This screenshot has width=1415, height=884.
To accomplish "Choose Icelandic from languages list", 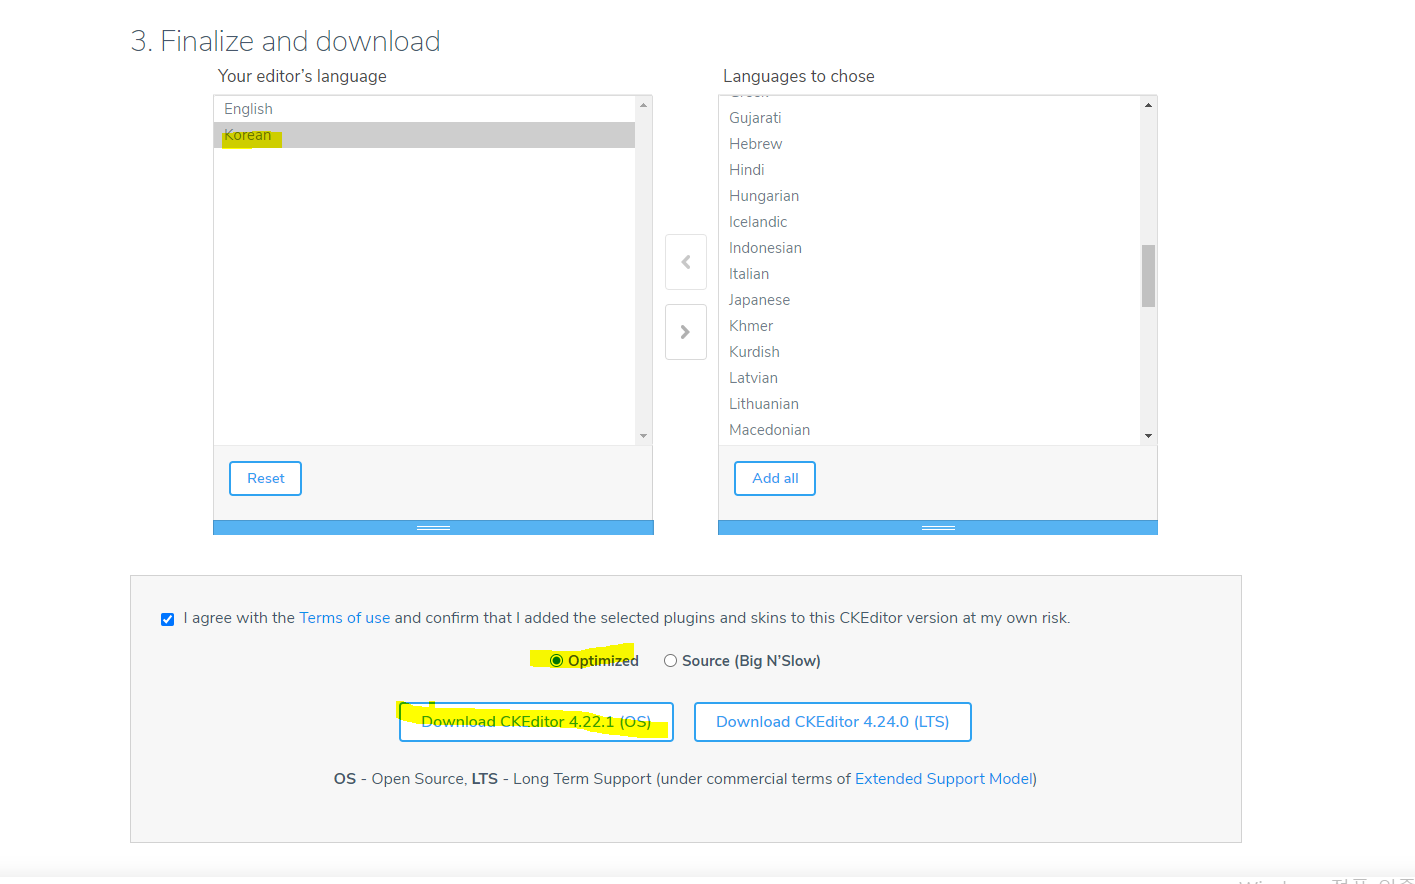I will pos(929,222).
